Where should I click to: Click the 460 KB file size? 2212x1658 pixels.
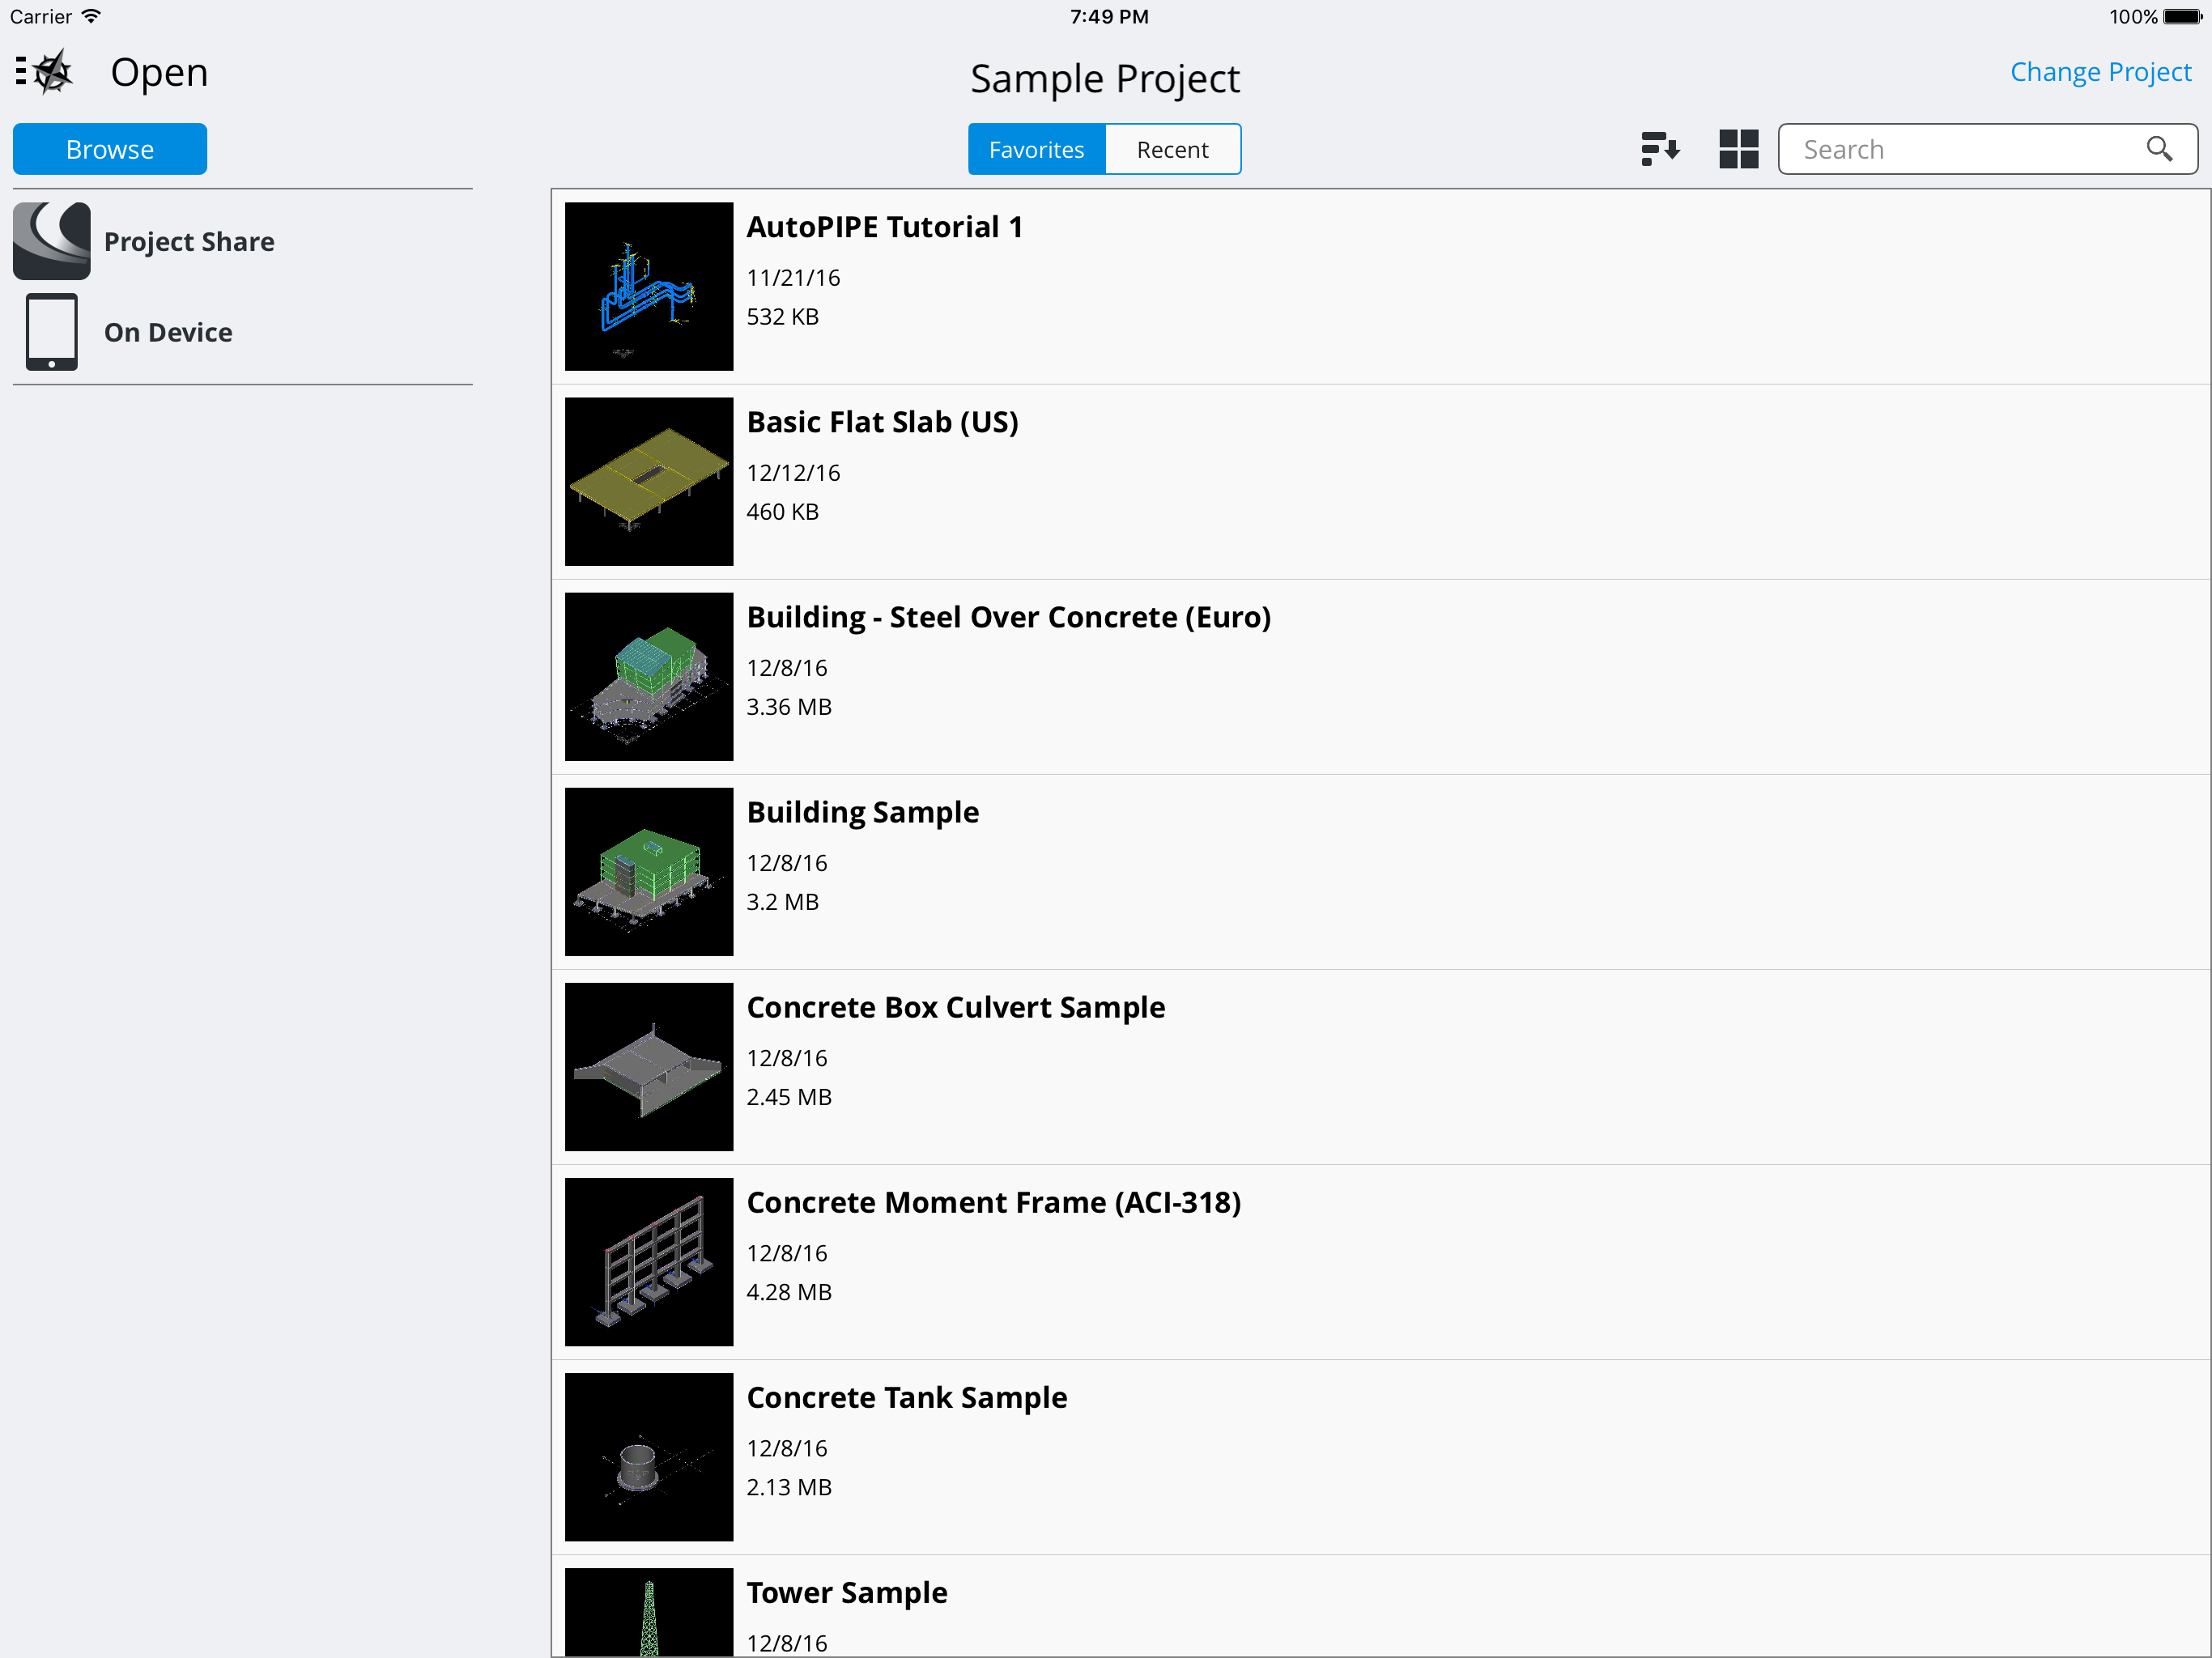click(783, 511)
